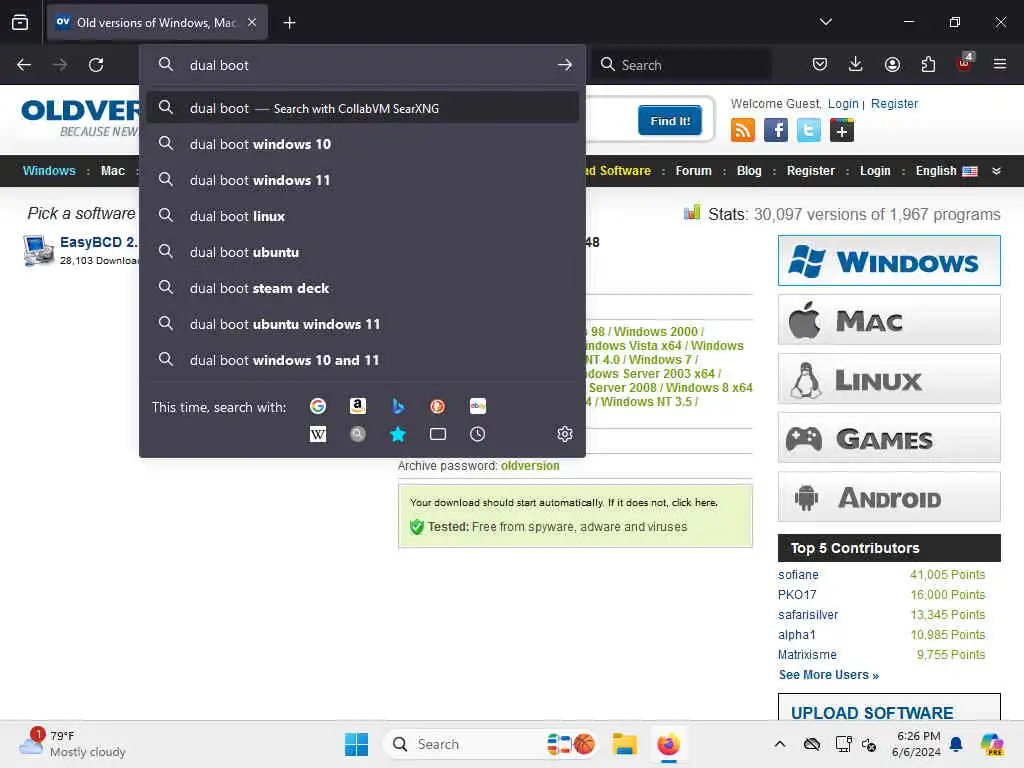
Task: Open contributor sofiane's profile
Action: click(x=798, y=575)
